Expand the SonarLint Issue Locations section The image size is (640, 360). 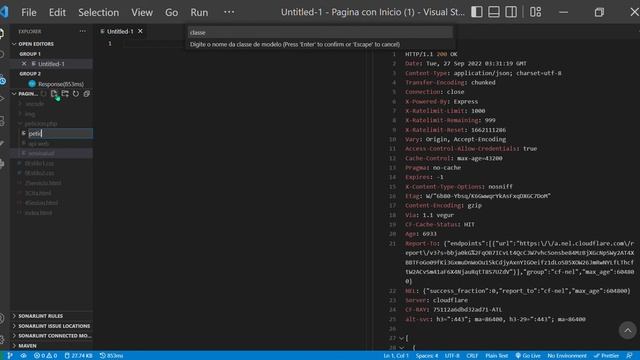(x=53, y=326)
